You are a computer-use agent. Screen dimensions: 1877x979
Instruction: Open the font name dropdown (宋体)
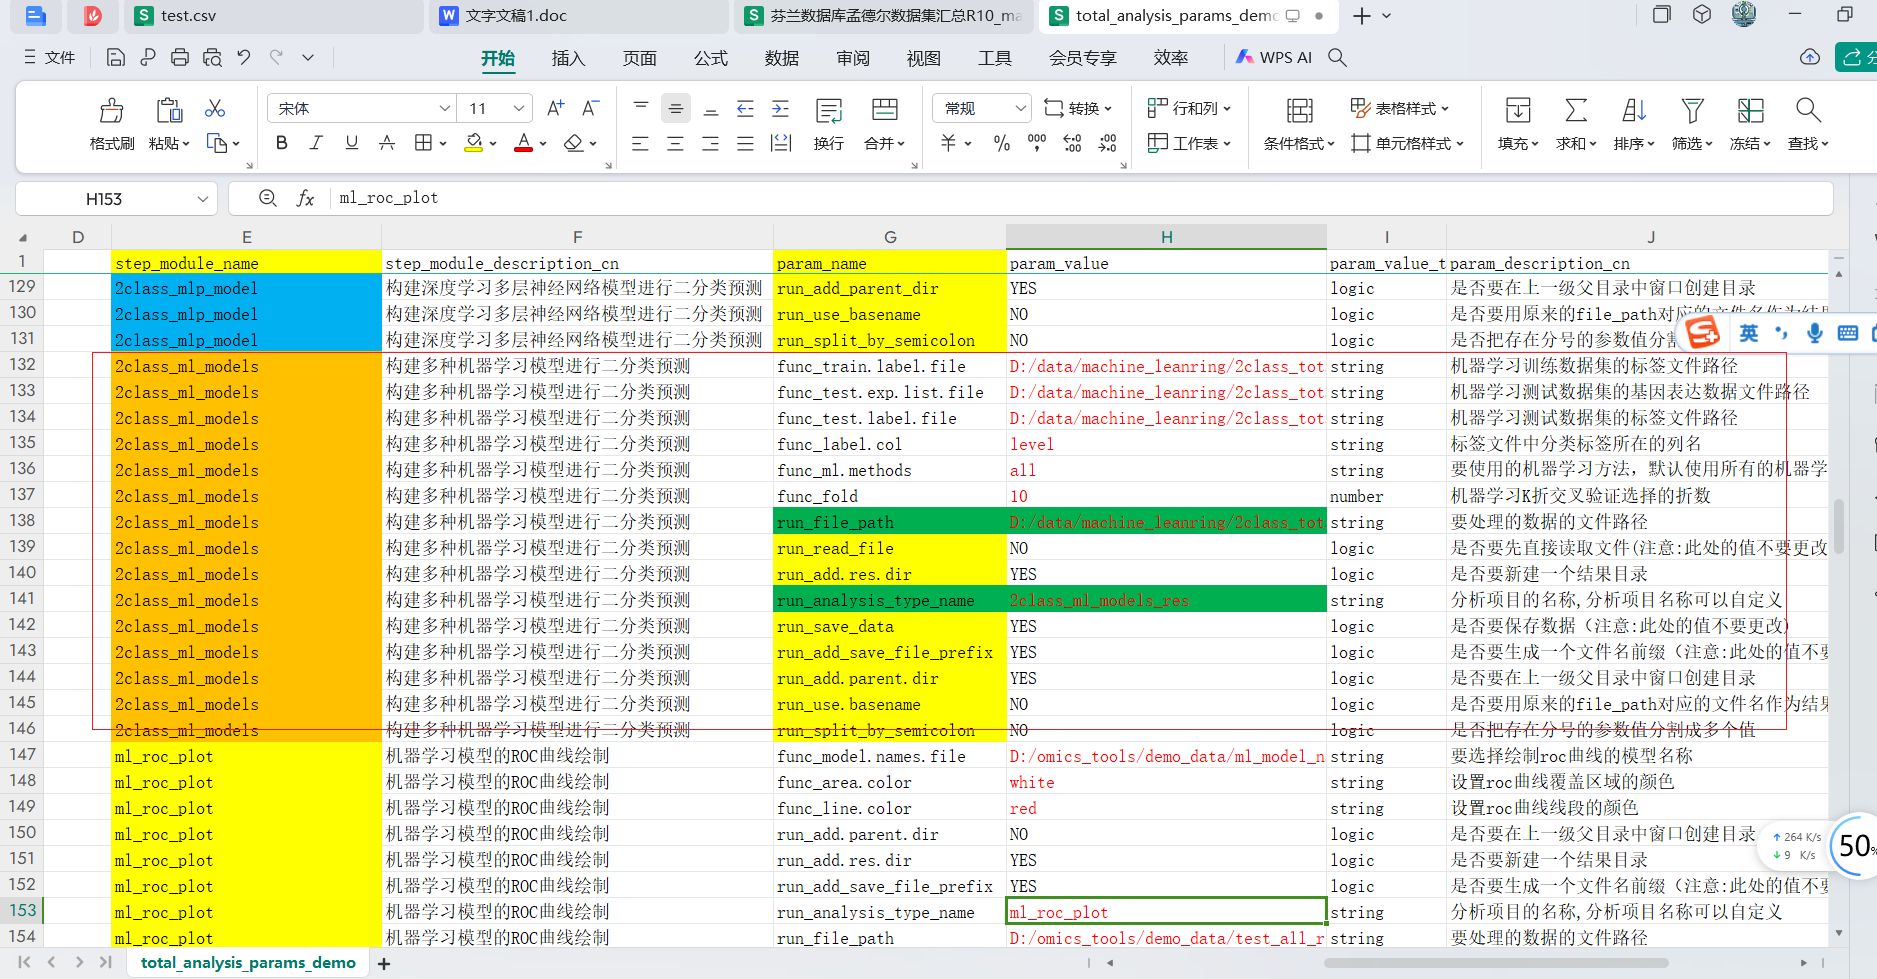point(445,108)
